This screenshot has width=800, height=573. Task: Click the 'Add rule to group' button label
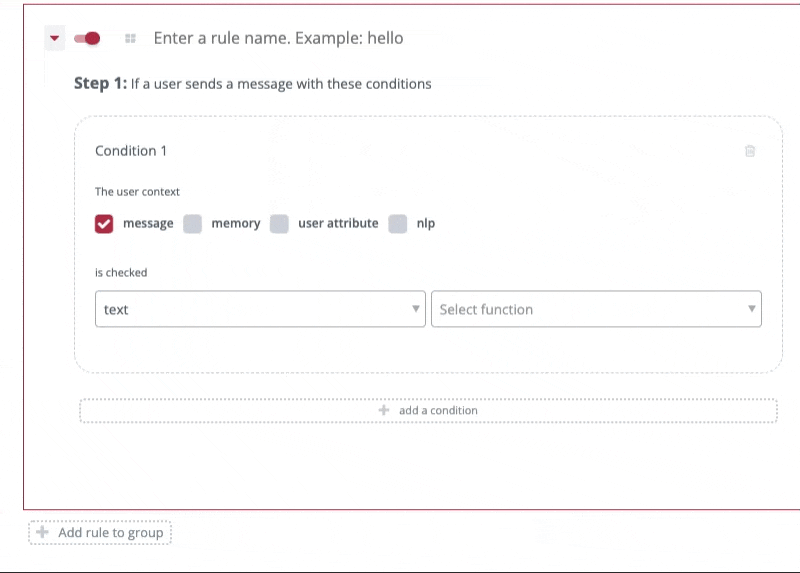(110, 533)
